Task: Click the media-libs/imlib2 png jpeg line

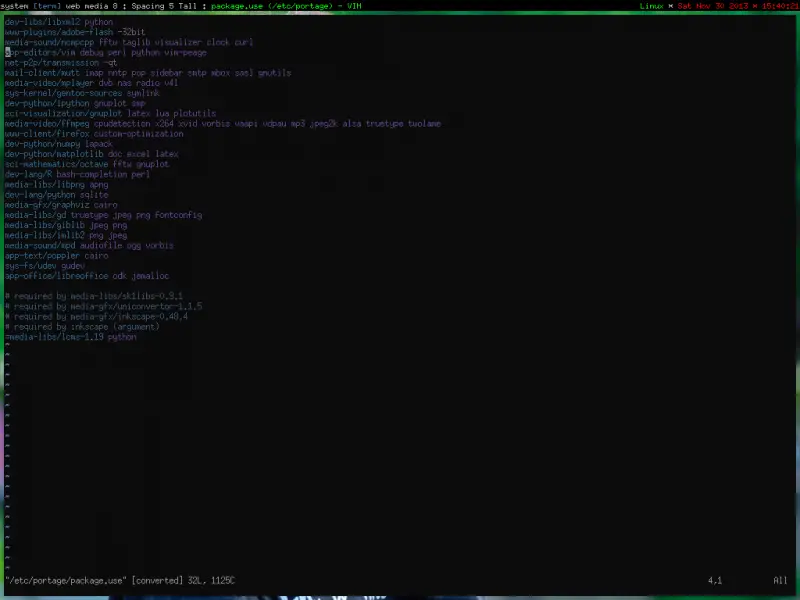Action: pyautogui.click(x=66, y=235)
